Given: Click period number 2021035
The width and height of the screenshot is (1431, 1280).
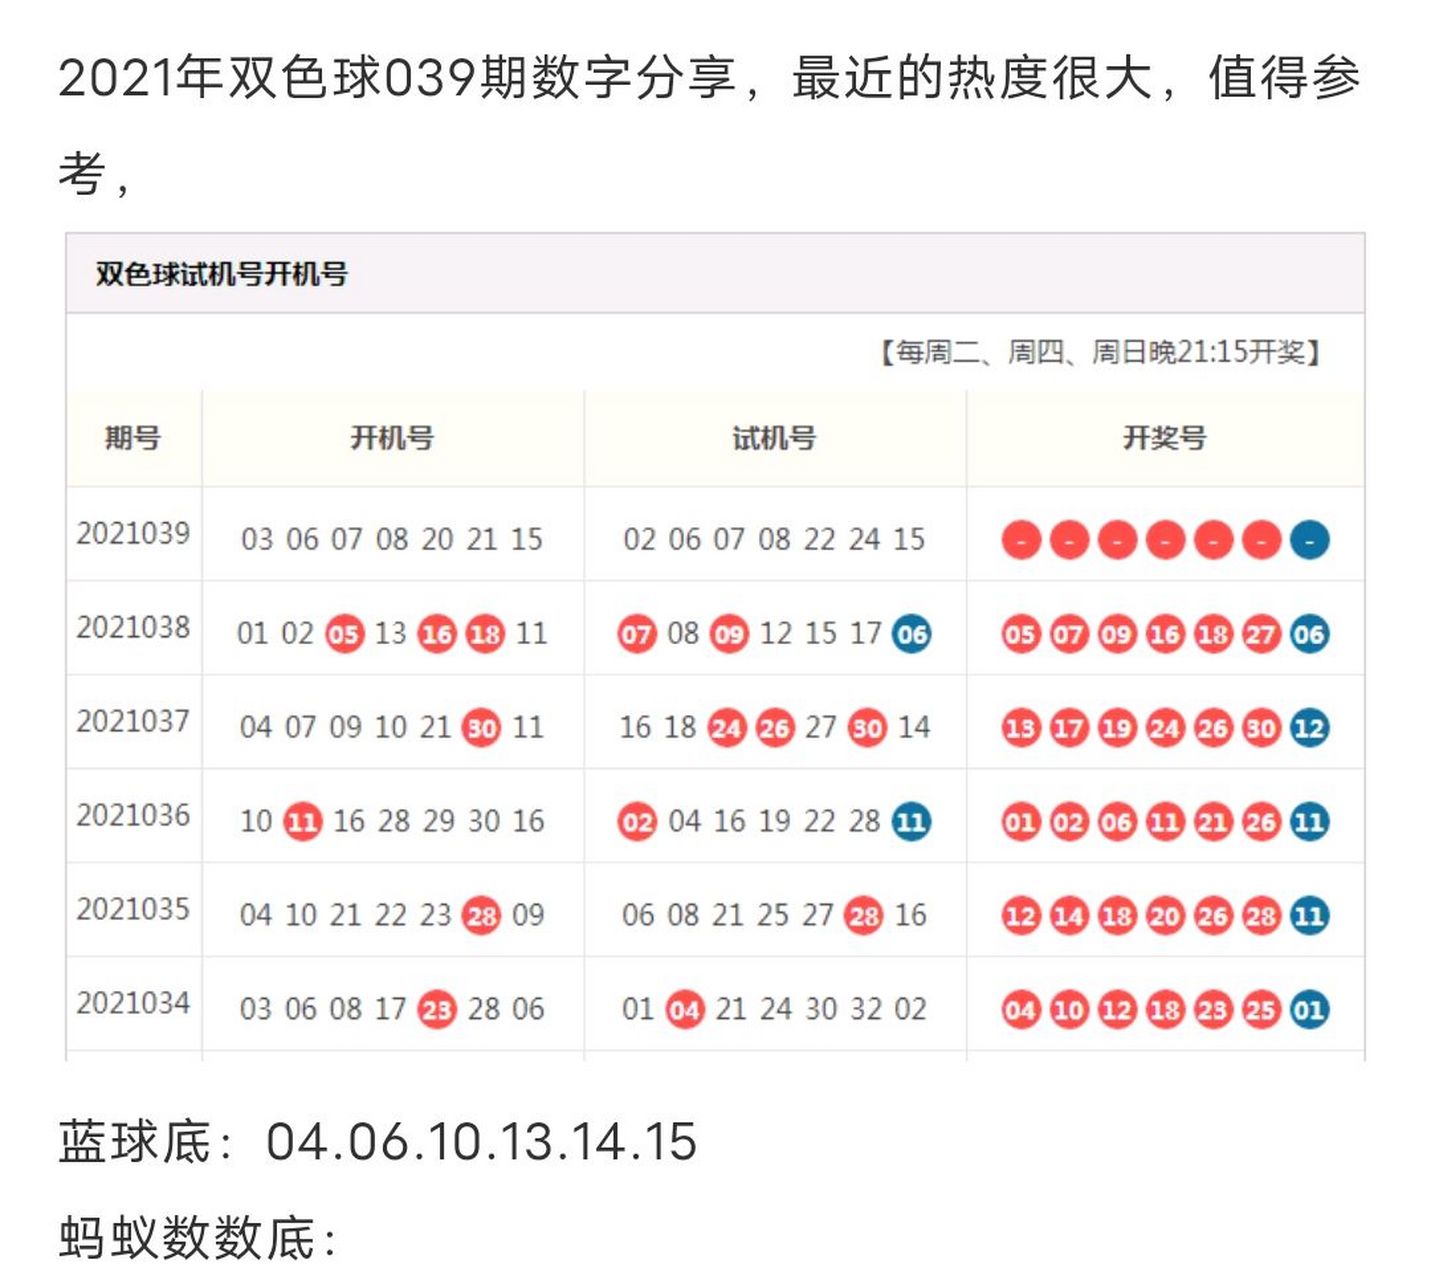Looking at the screenshot, I should (133, 909).
